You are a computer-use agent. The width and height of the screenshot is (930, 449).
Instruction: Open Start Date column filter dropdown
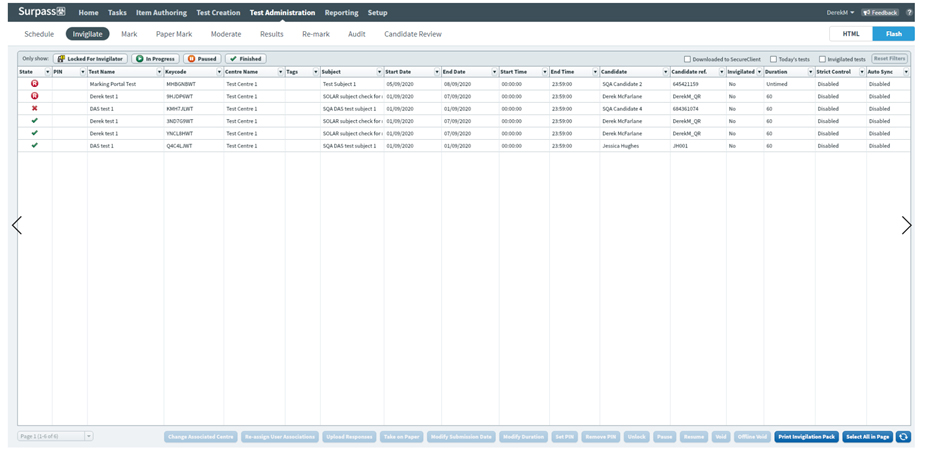(437, 72)
